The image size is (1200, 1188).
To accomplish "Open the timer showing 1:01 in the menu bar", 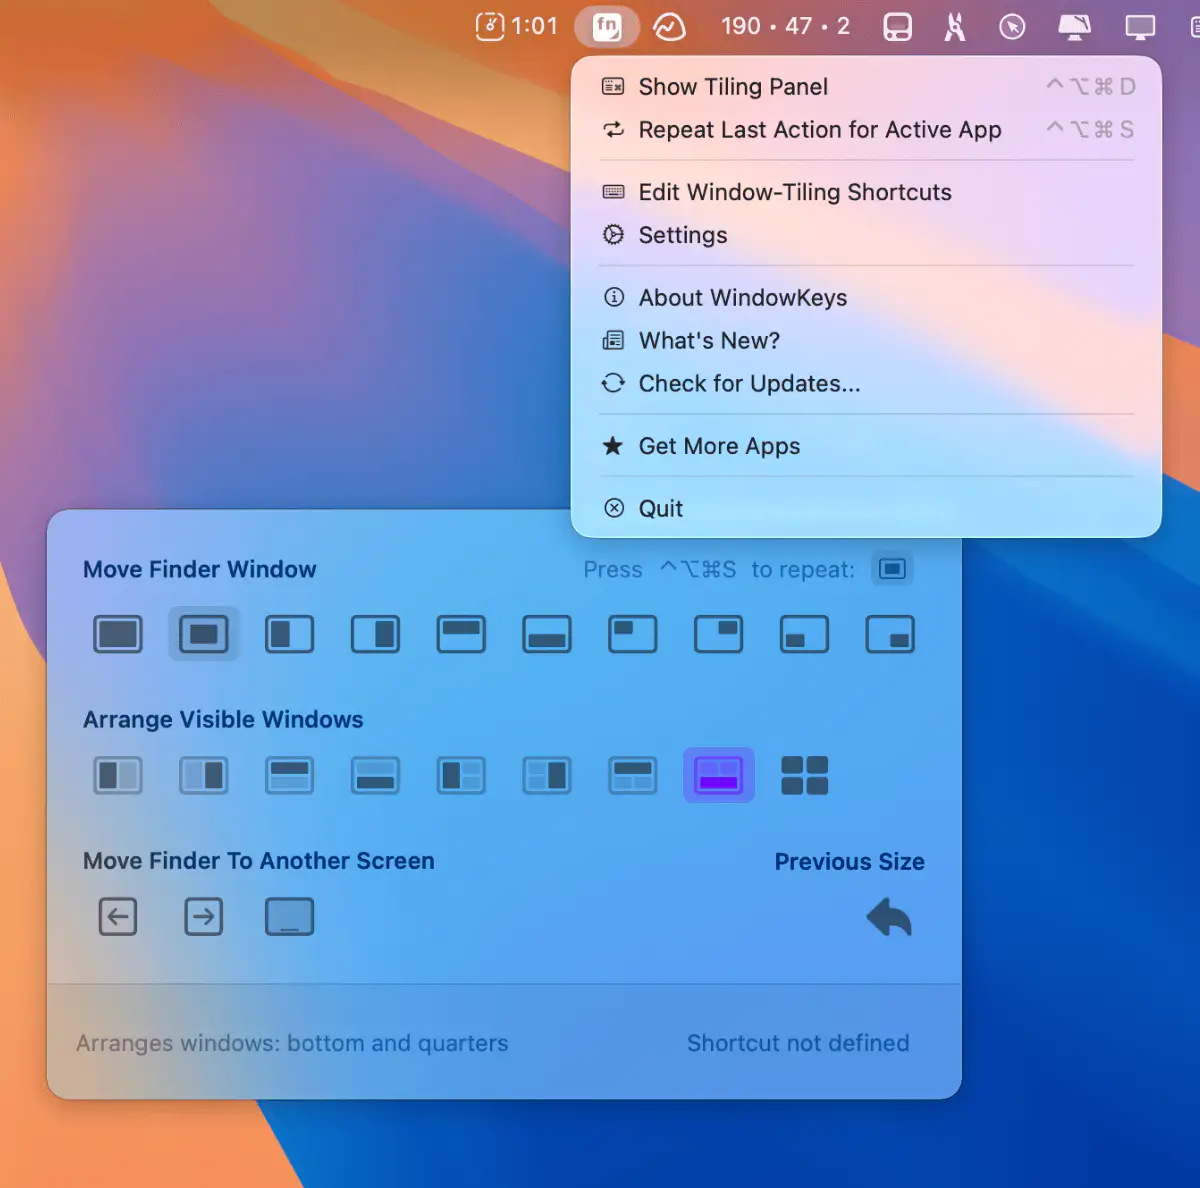I will (x=517, y=26).
